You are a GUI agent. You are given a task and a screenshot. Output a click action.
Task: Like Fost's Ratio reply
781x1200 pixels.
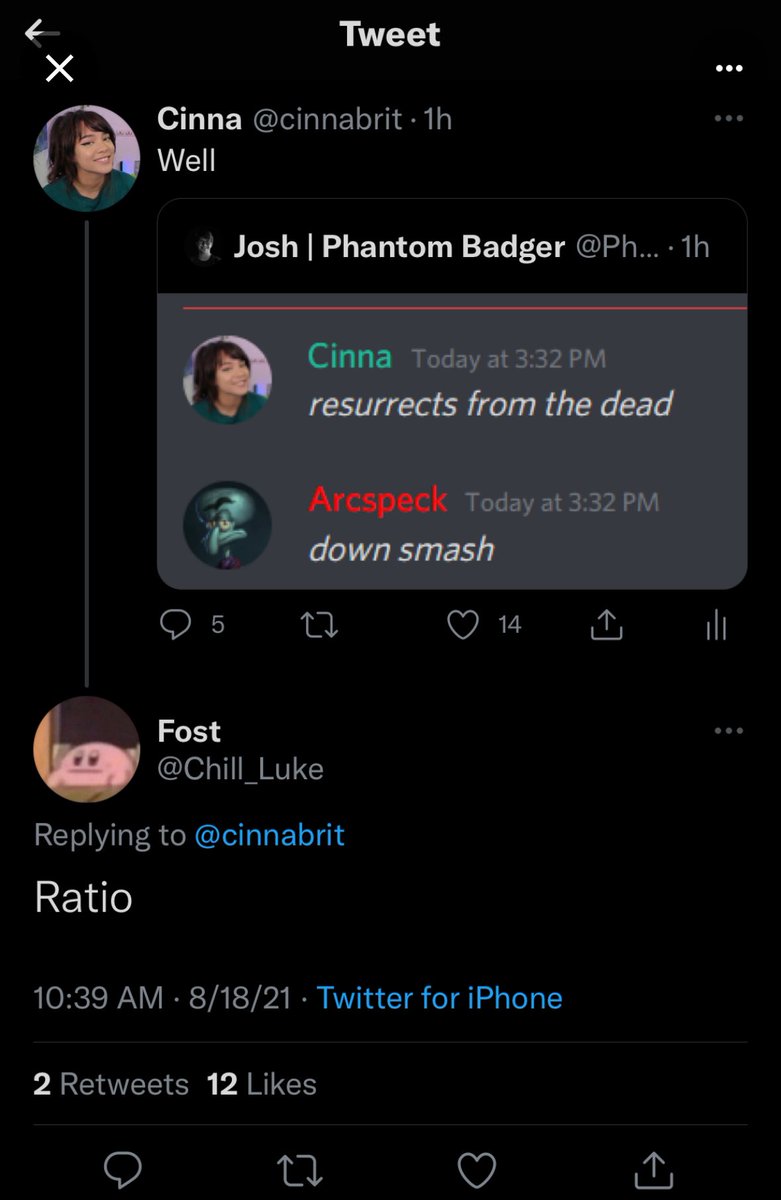(477, 1168)
